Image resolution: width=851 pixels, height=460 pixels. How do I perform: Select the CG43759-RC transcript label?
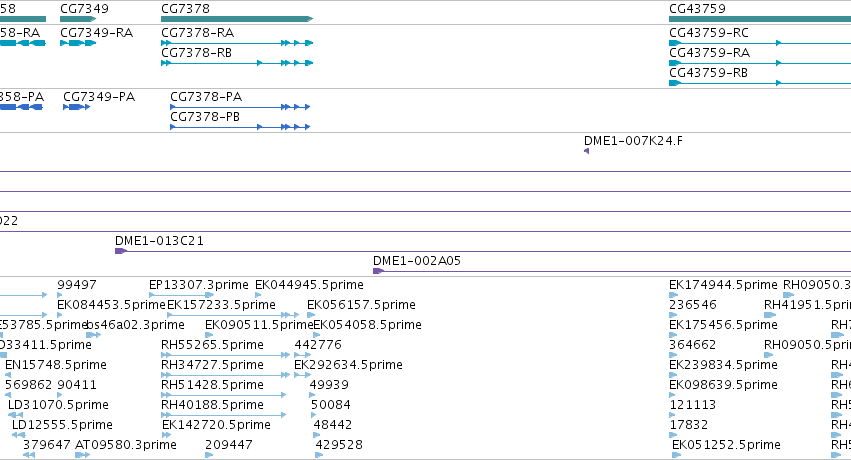pyautogui.click(x=709, y=33)
